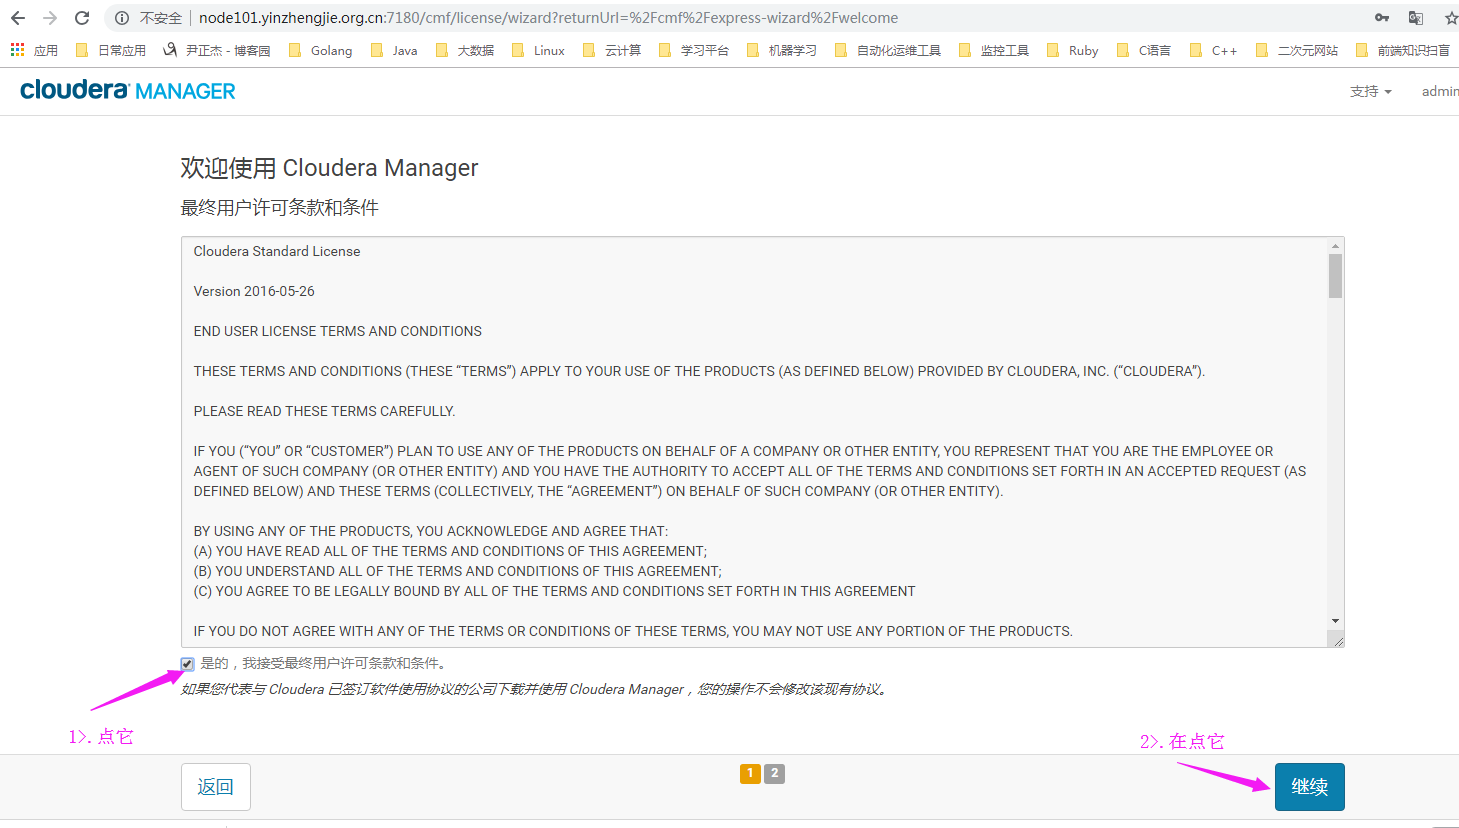Click the translate page icon
1459x828 pixels.
[1416, 18]
